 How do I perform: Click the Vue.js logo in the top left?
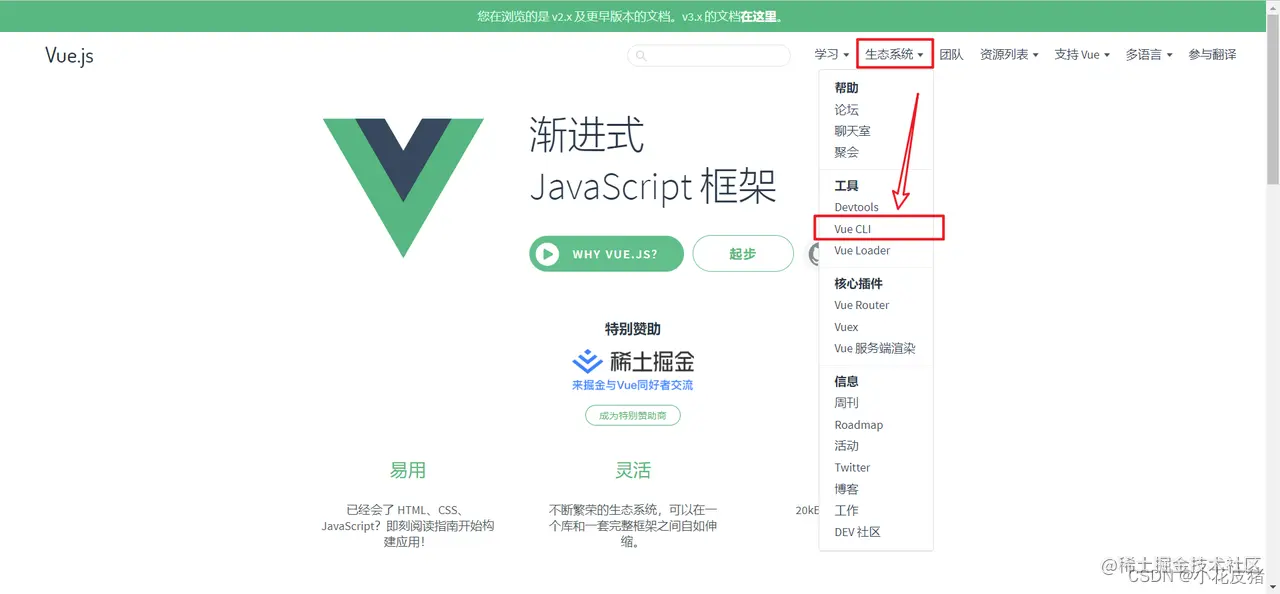[67, 55]
